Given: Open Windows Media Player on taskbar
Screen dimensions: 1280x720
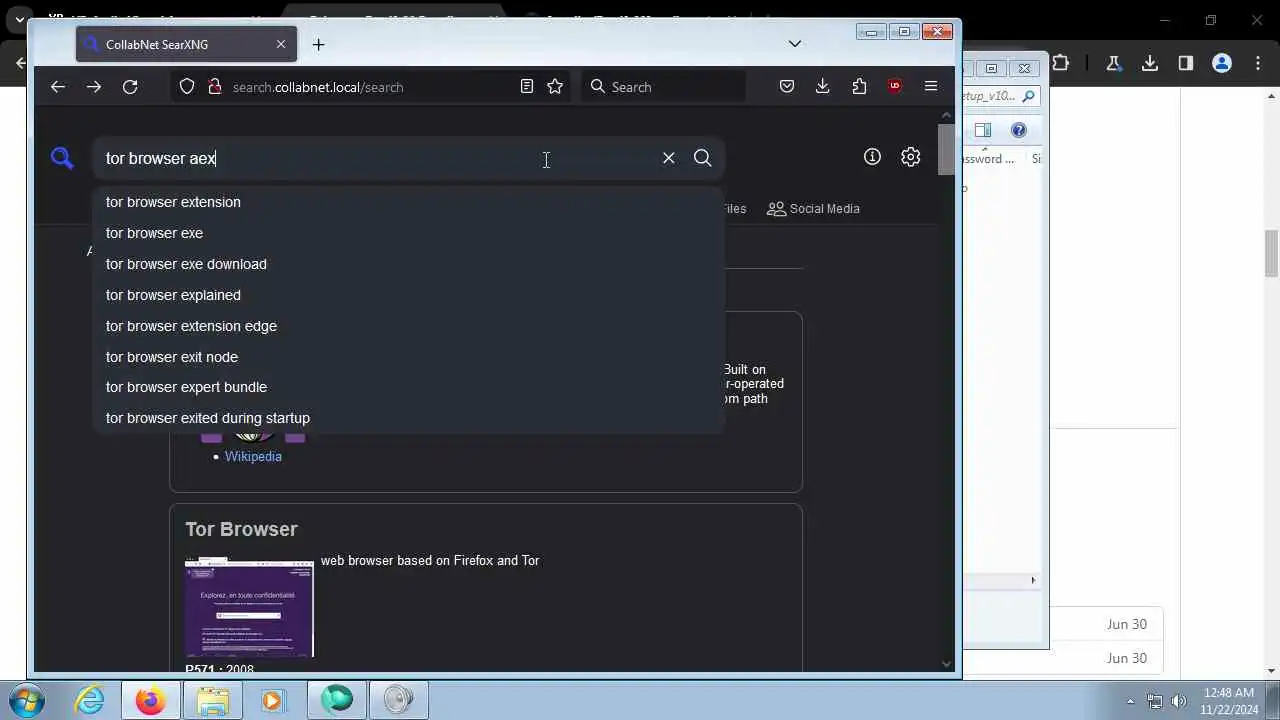Looking at the screenshot, I should (274, 700).
